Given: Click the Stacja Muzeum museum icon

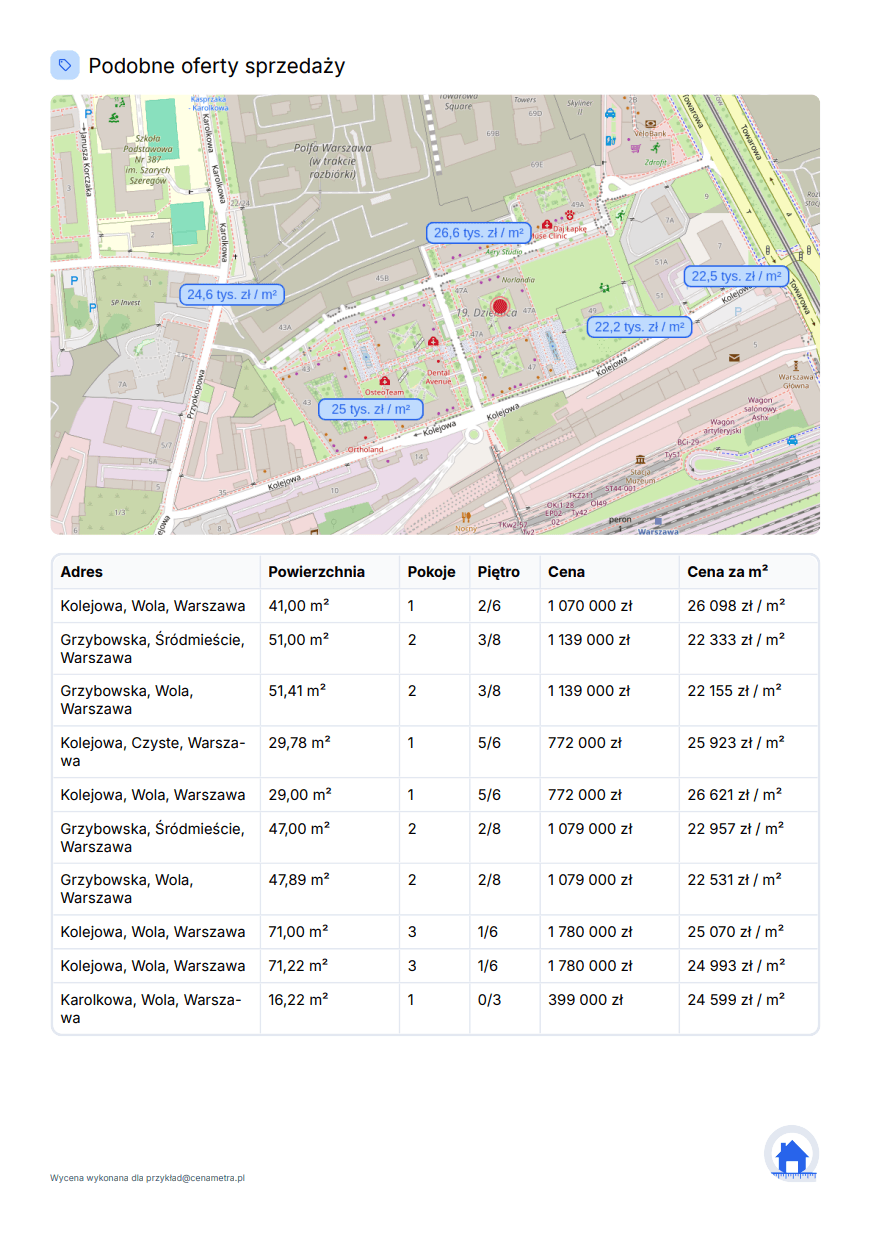Looking at the screenshot, I should tap(639, 458).
